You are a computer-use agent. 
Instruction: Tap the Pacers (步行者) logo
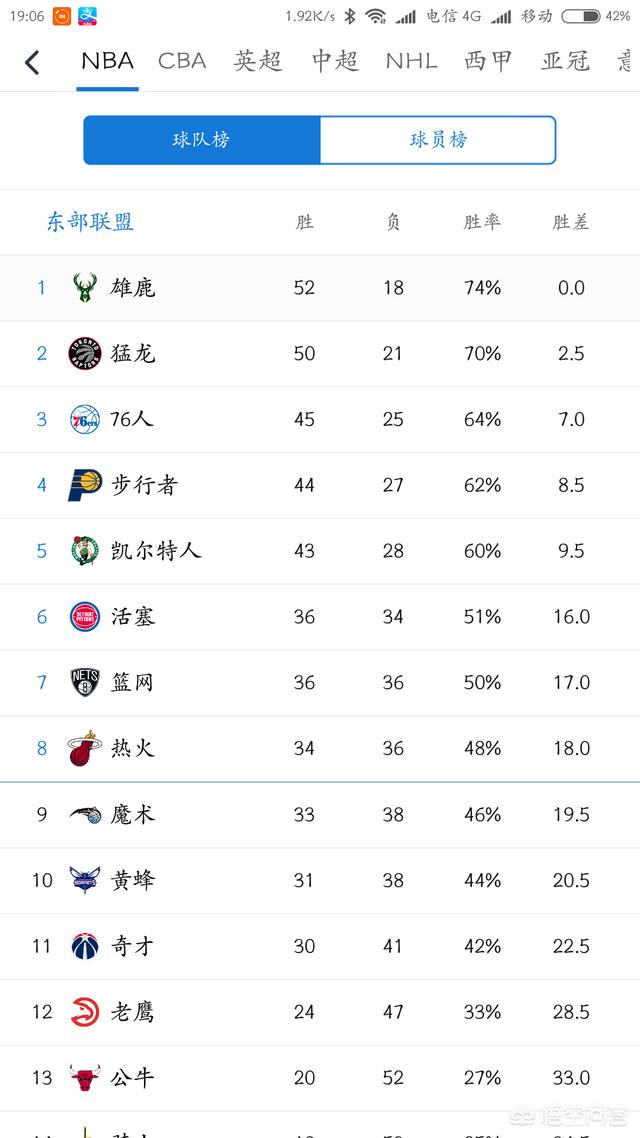point(85,485)
